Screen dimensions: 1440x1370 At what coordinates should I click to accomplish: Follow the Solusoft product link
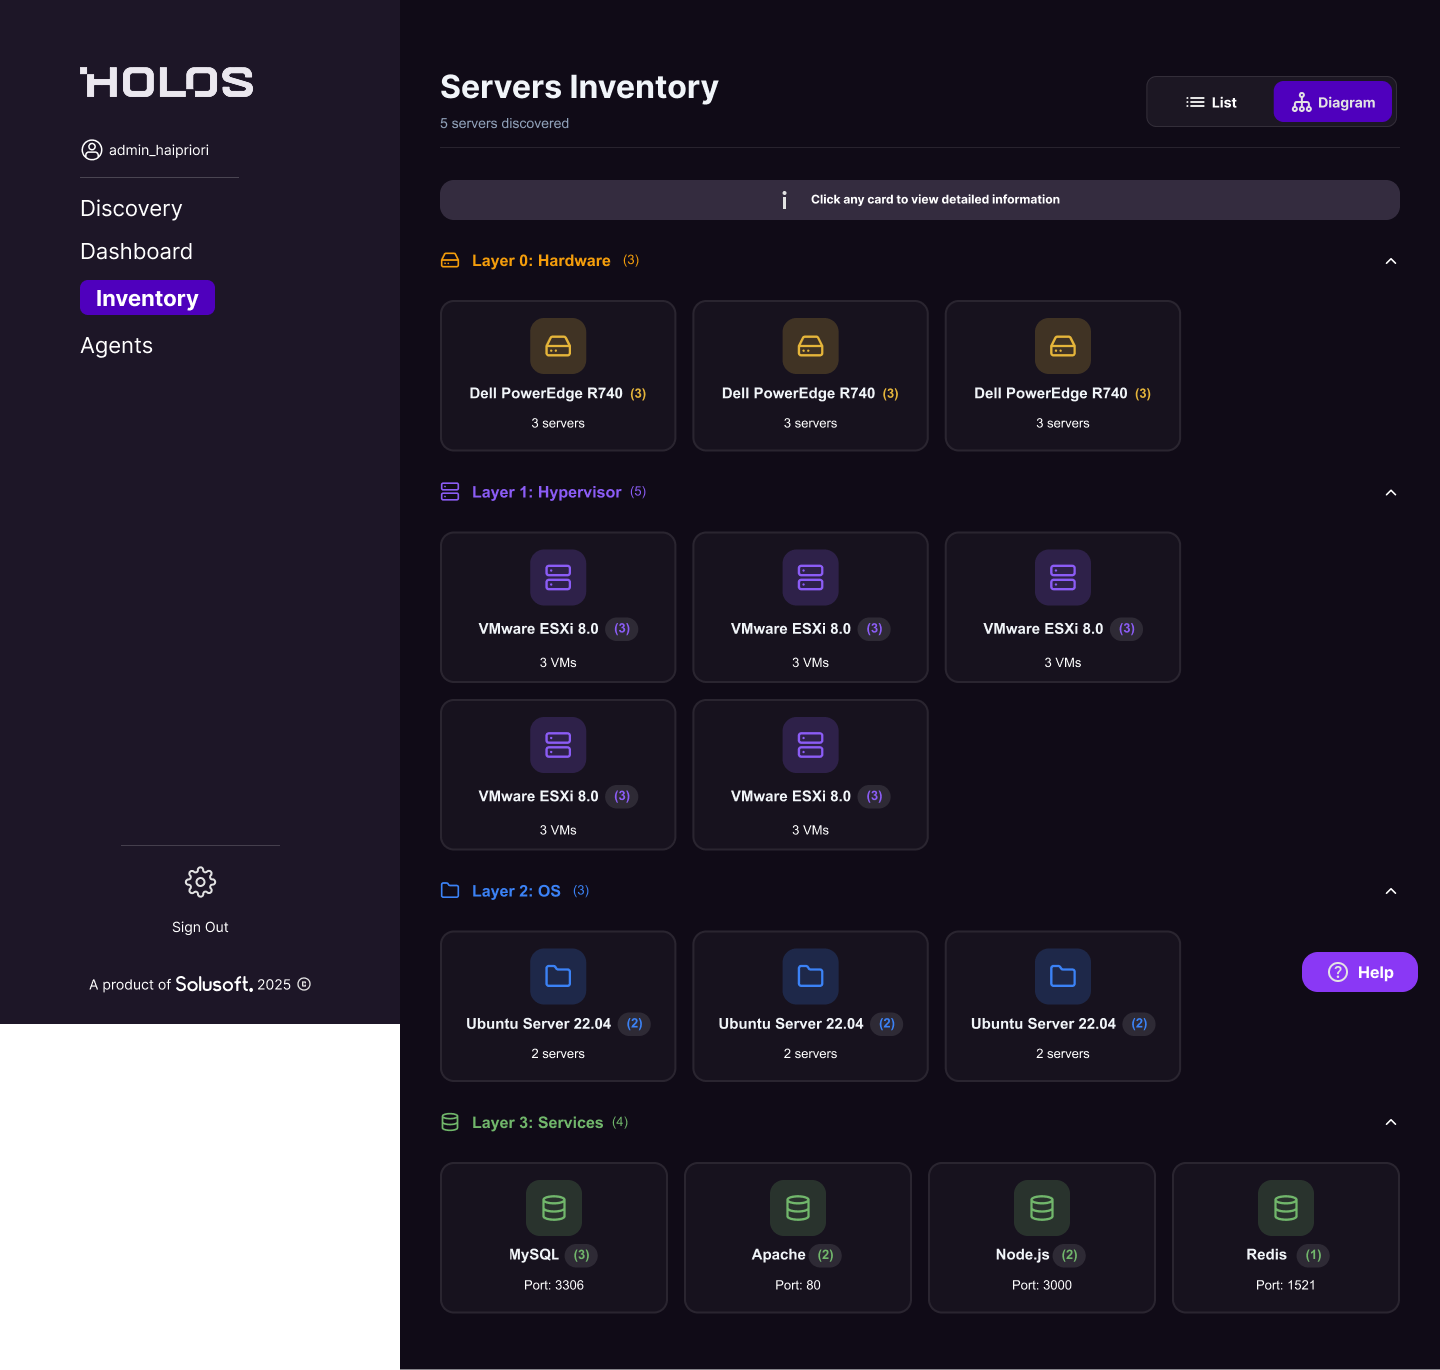[214, 984]
